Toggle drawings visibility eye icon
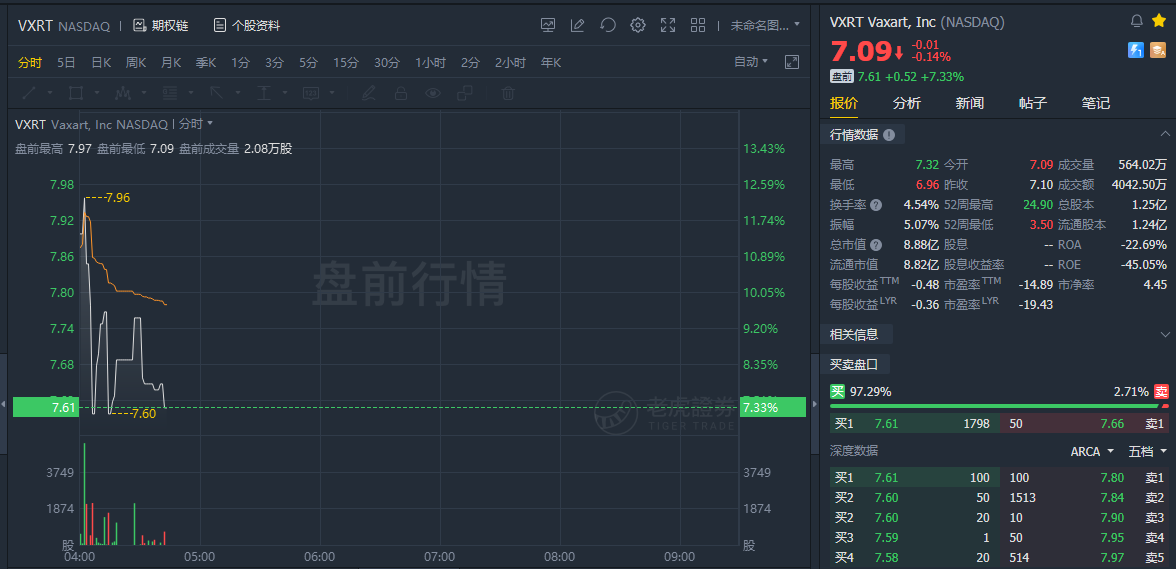 tap(433, 94)
